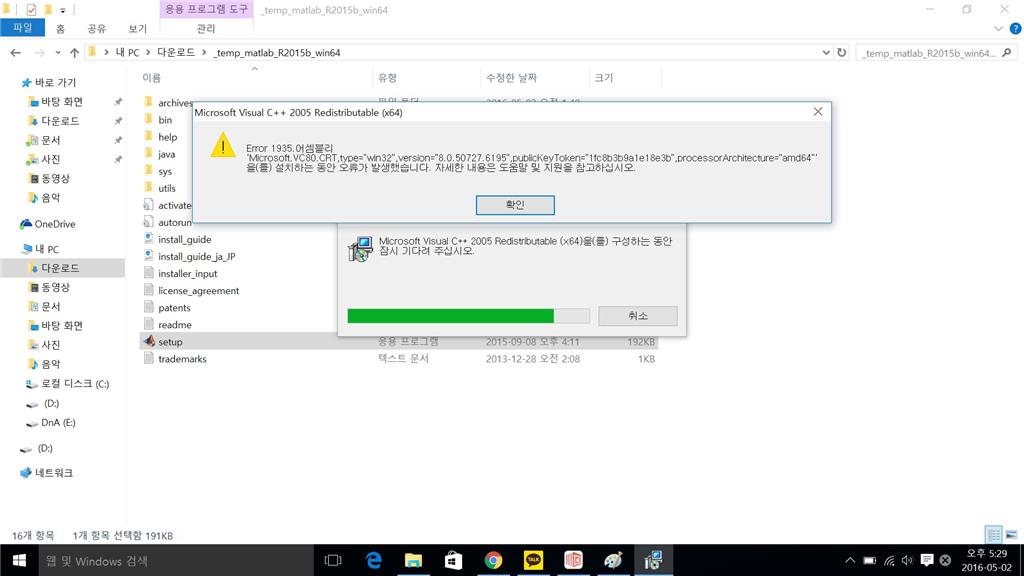Open recent locations dropdown arrow
1024x576 pixels.
(57, 52)
